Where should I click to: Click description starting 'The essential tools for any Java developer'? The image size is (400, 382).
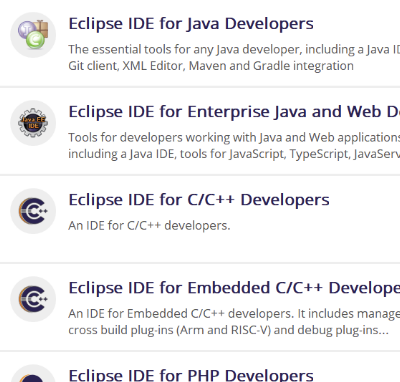click(234, 50)
